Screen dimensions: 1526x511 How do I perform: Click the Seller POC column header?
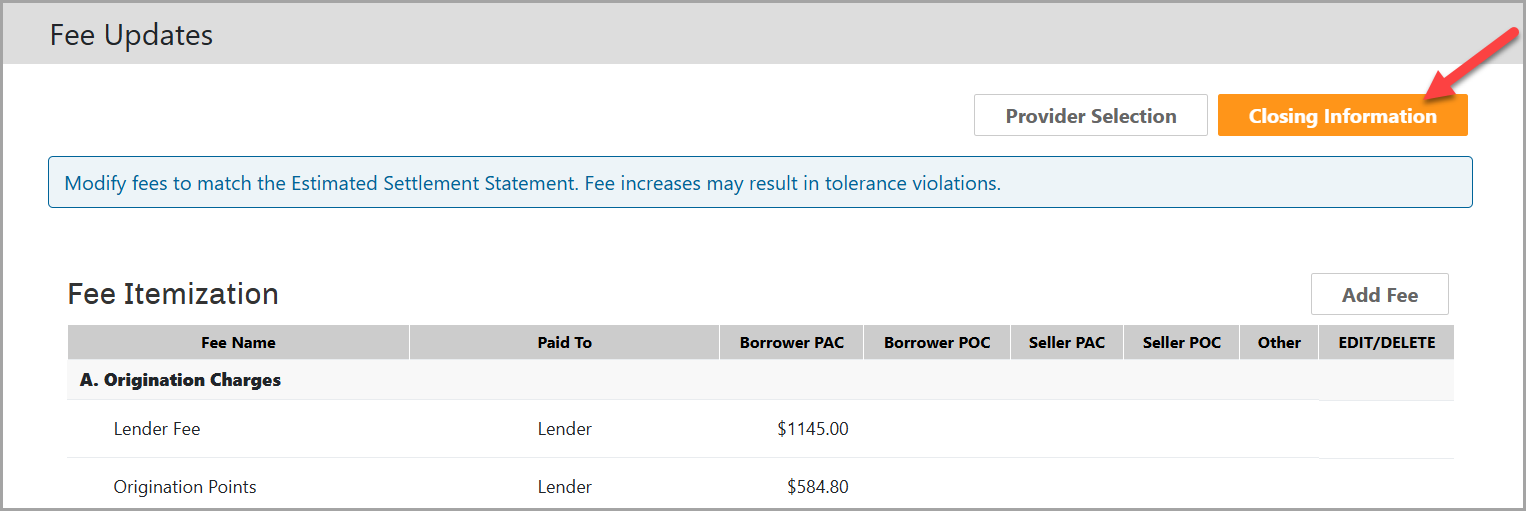[1182, 343]
